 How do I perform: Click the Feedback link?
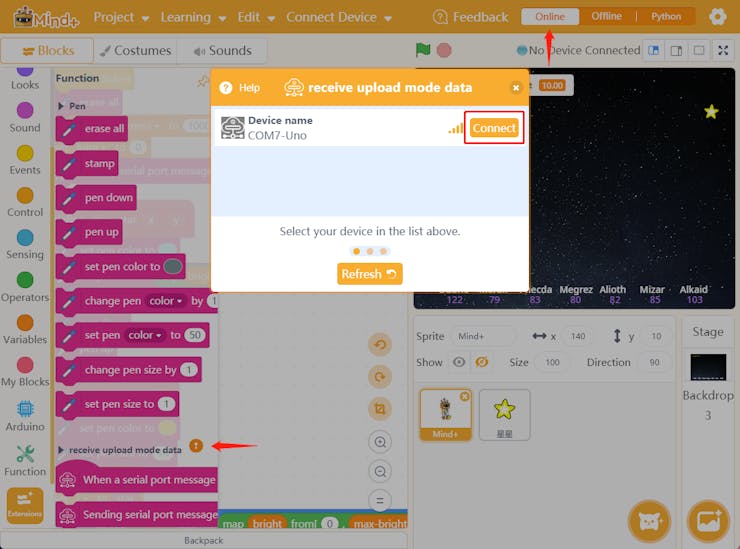point(470,17)
